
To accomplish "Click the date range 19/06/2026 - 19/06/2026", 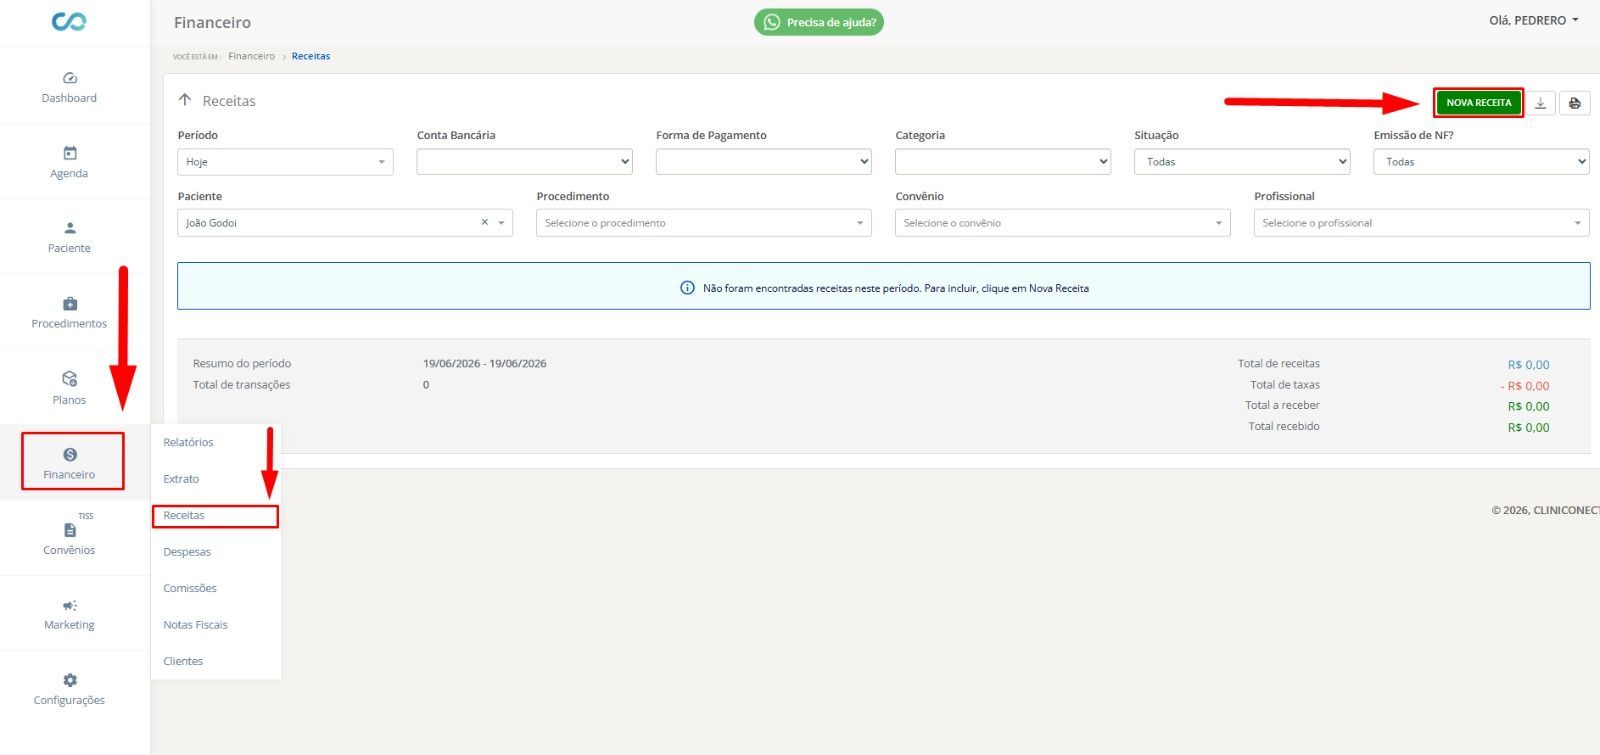I will [484, 364].
